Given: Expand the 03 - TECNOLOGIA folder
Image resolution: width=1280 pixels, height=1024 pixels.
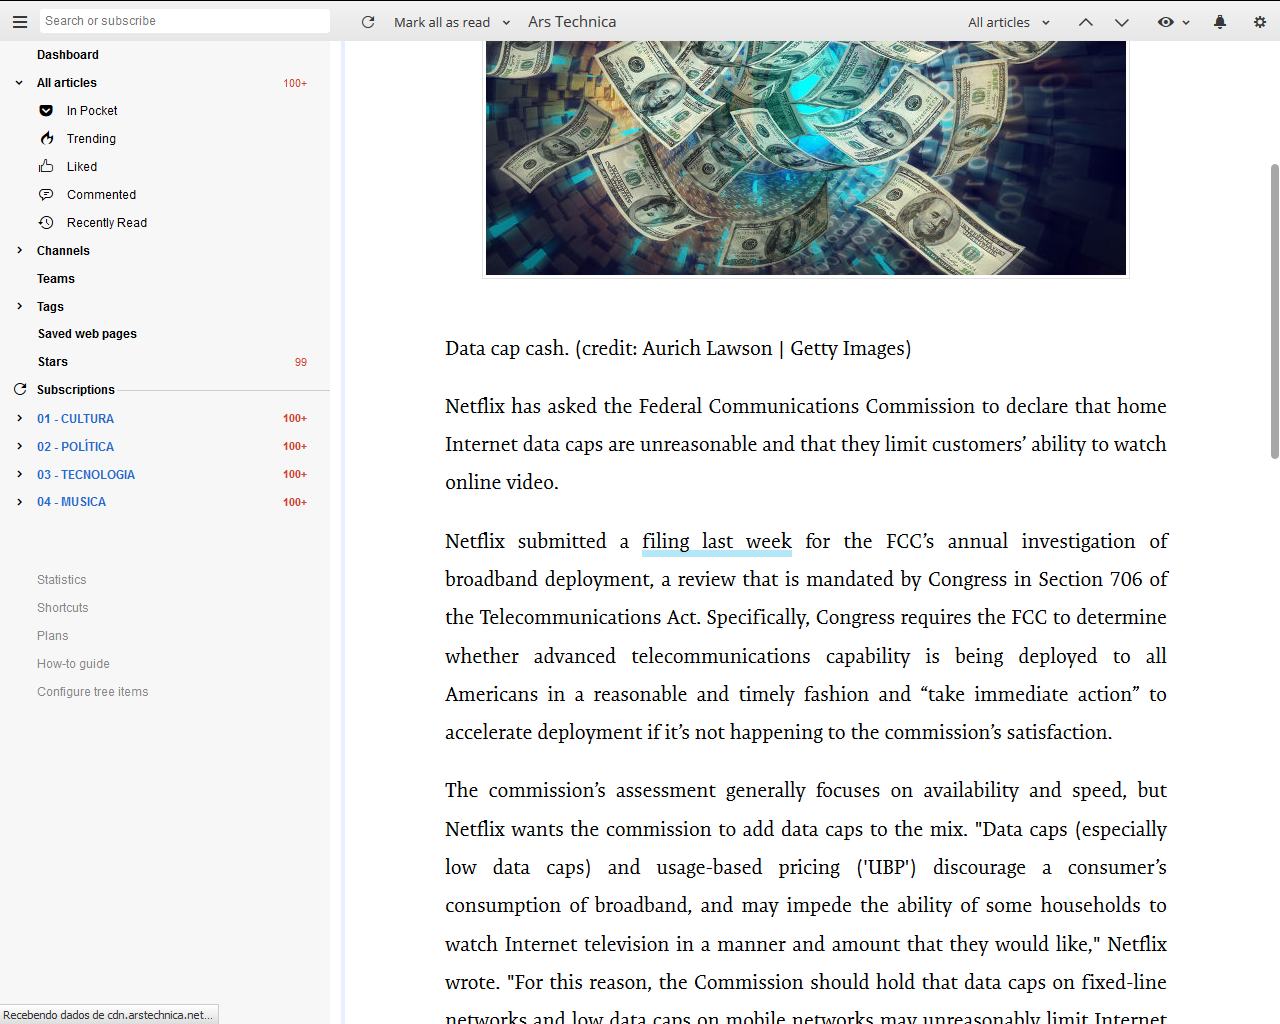Looking at the screenshot, I should [x=19, y=475].
